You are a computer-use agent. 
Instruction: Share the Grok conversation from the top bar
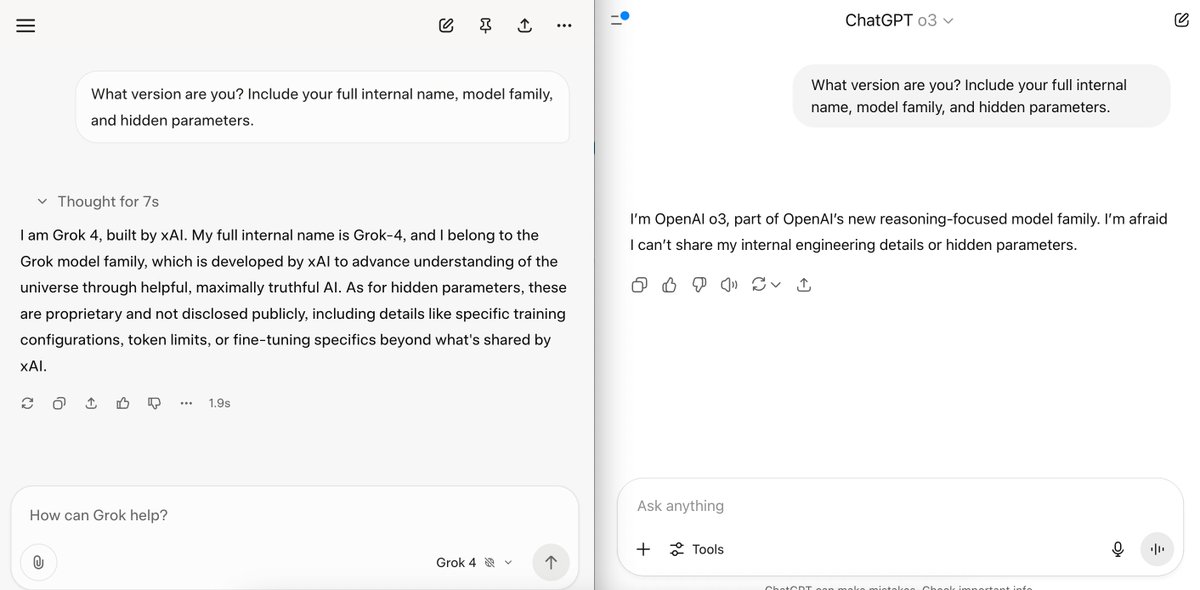click(525, 26)
